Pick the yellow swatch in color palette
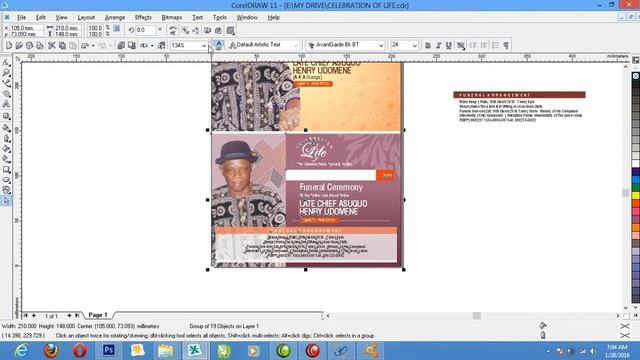Screen dimensions: 640x360 (x=636, y=196)
